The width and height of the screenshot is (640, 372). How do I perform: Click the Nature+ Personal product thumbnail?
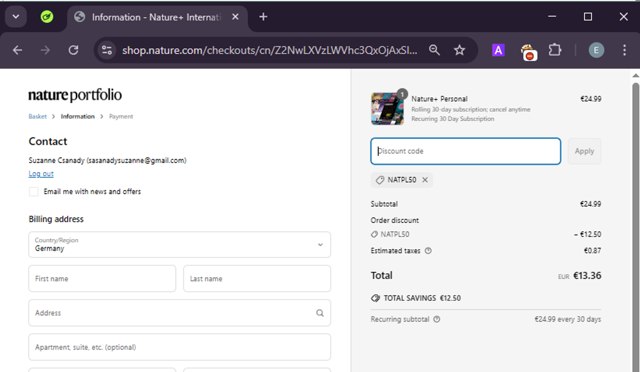click(x=387, y=109)
